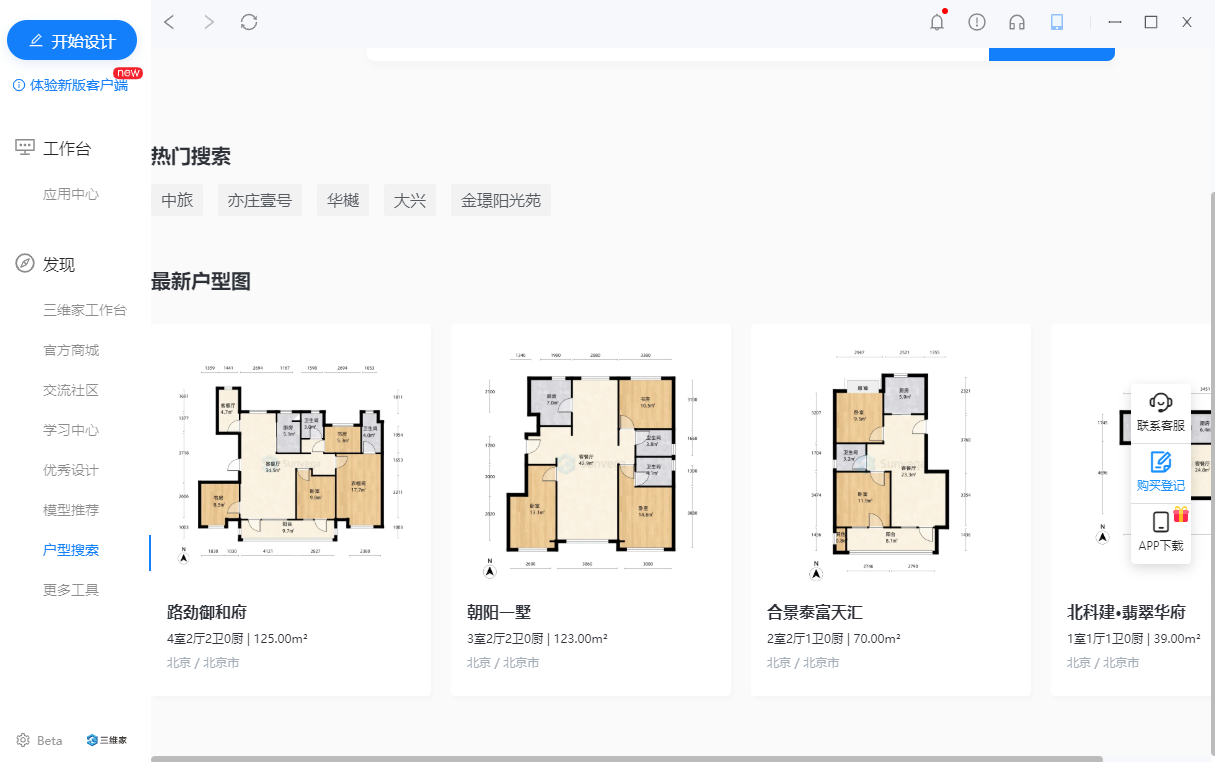The image size is (1215, 762).
Task: Click the horizontal scrollbar at bottom
Action: tap(627, 759)
